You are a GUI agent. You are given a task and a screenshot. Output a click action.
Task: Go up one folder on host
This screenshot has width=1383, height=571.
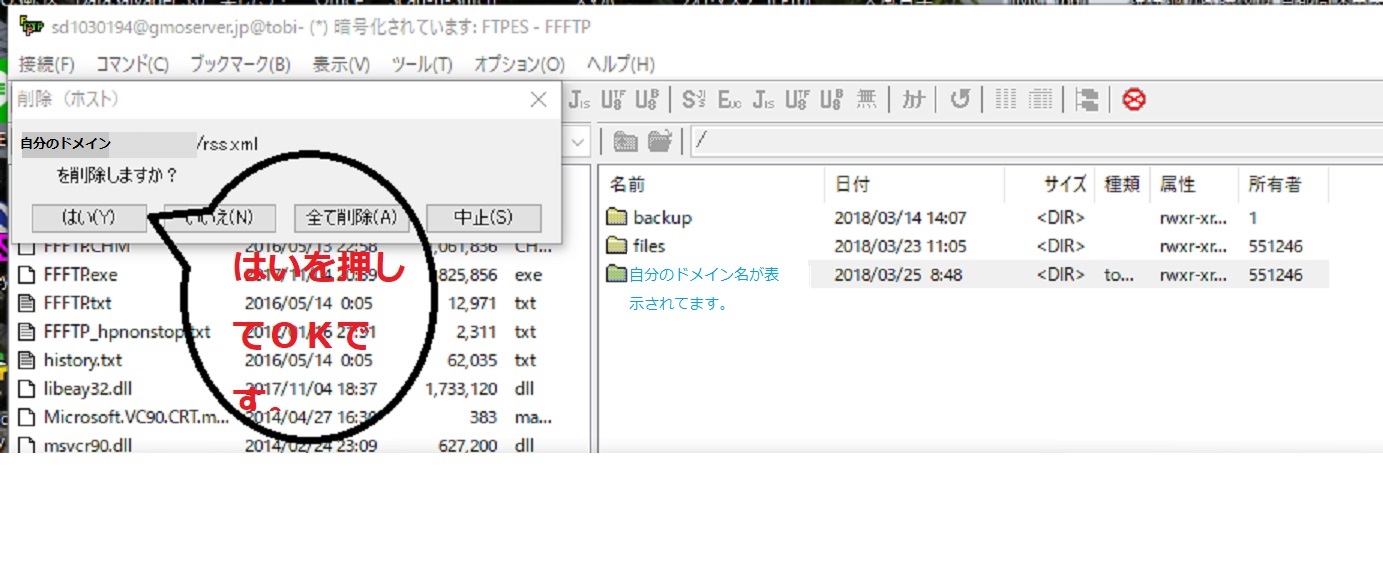click(x=625, y=142)
